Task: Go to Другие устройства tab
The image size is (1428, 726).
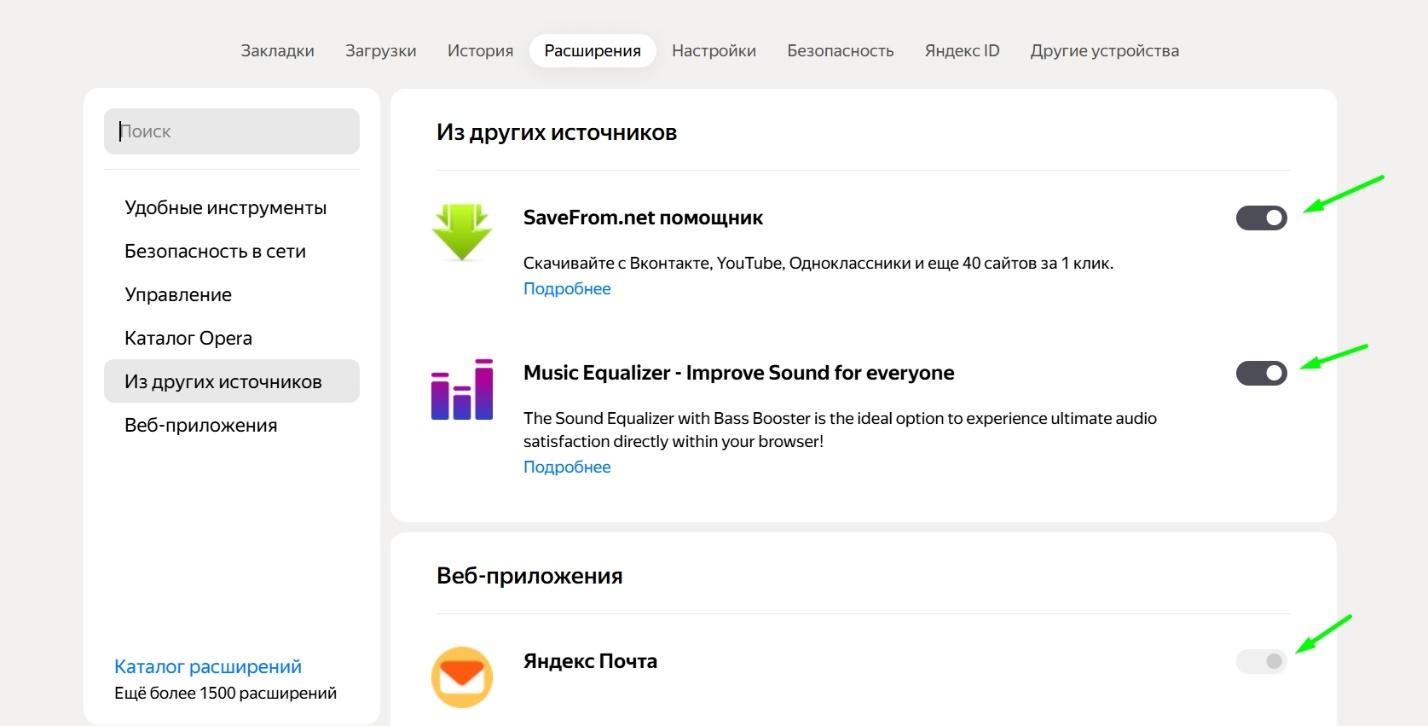Action: (x=1105, y=50)
